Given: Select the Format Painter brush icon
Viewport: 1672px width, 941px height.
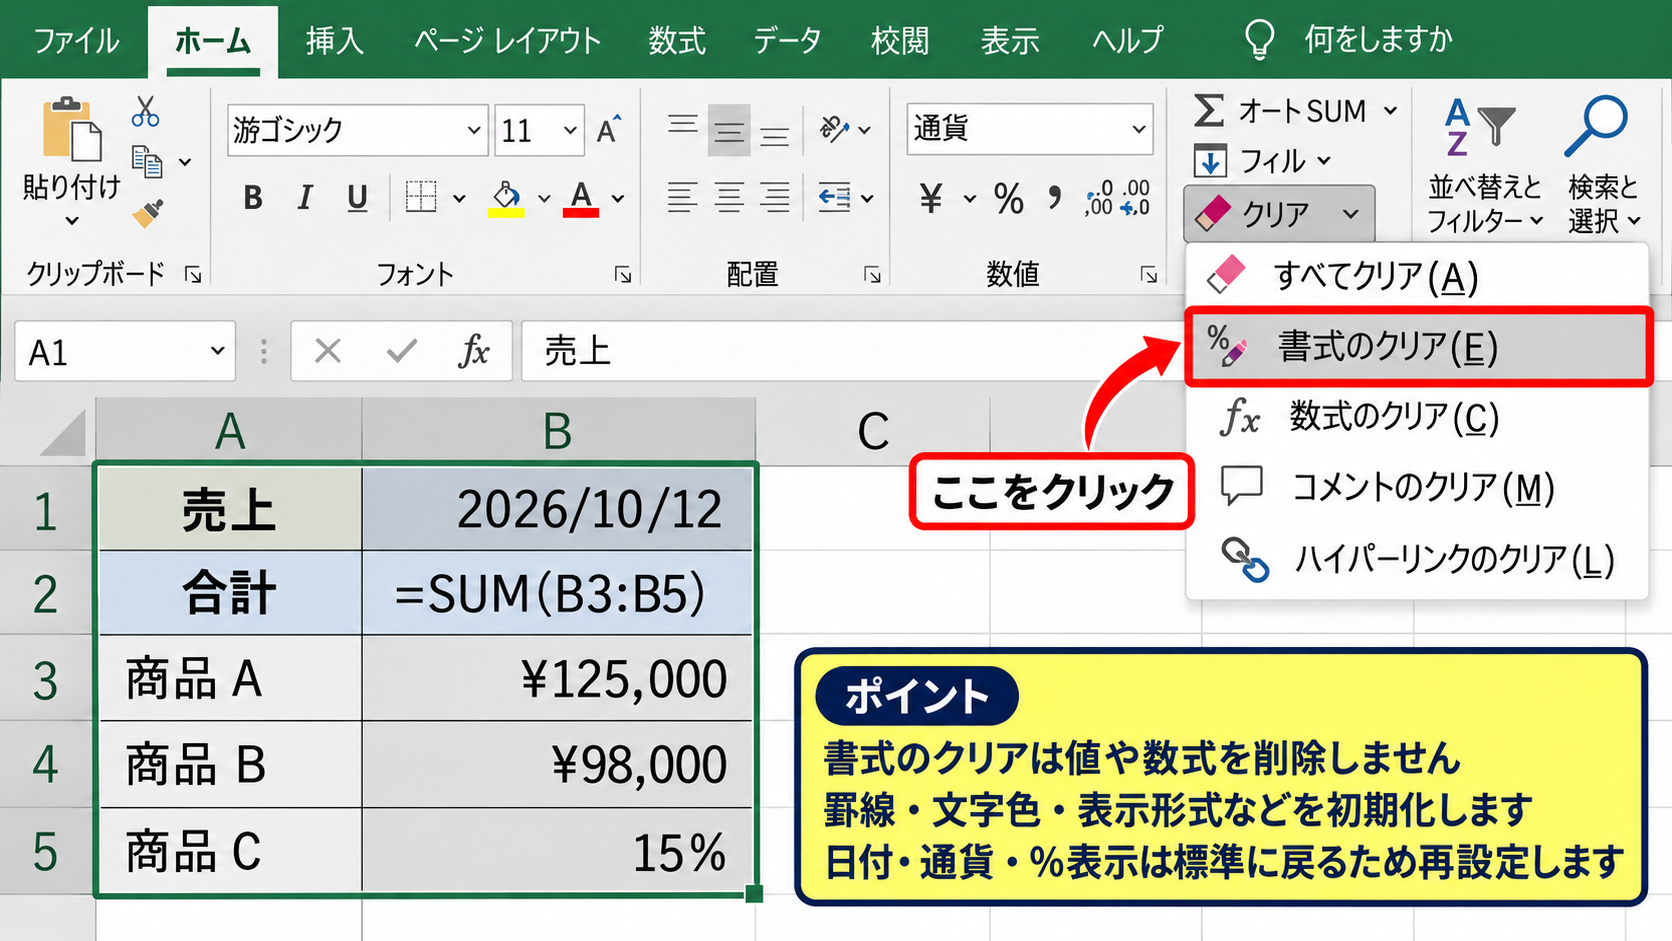Looking at the screenshot, I should click(147, 212).
